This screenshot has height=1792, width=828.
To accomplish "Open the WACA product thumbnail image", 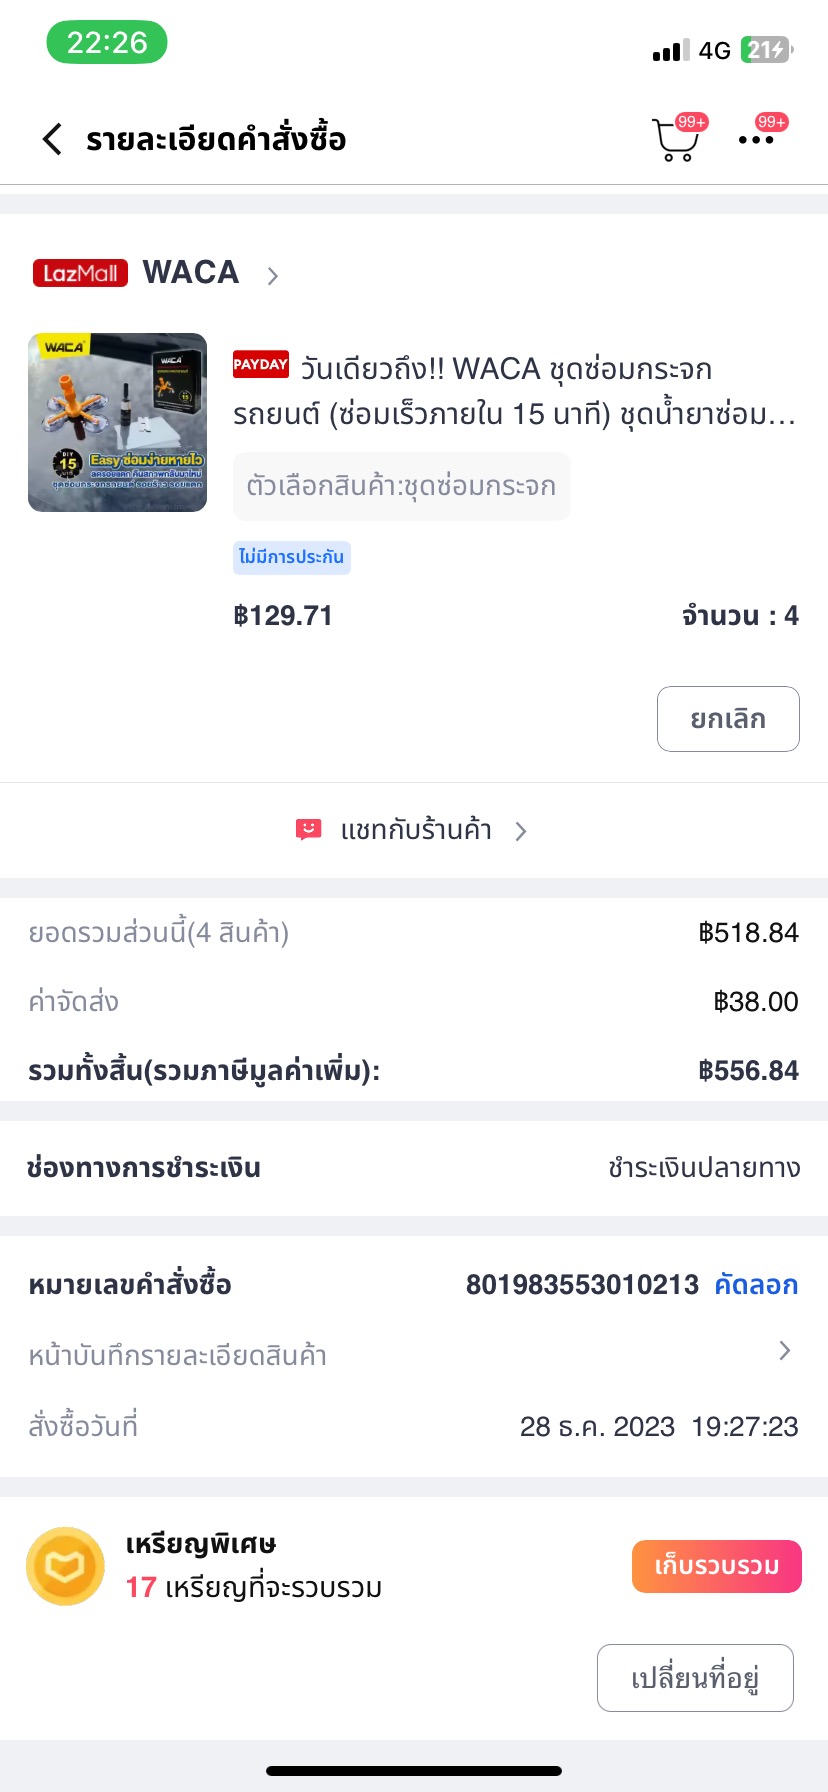I will coord(118,422).
